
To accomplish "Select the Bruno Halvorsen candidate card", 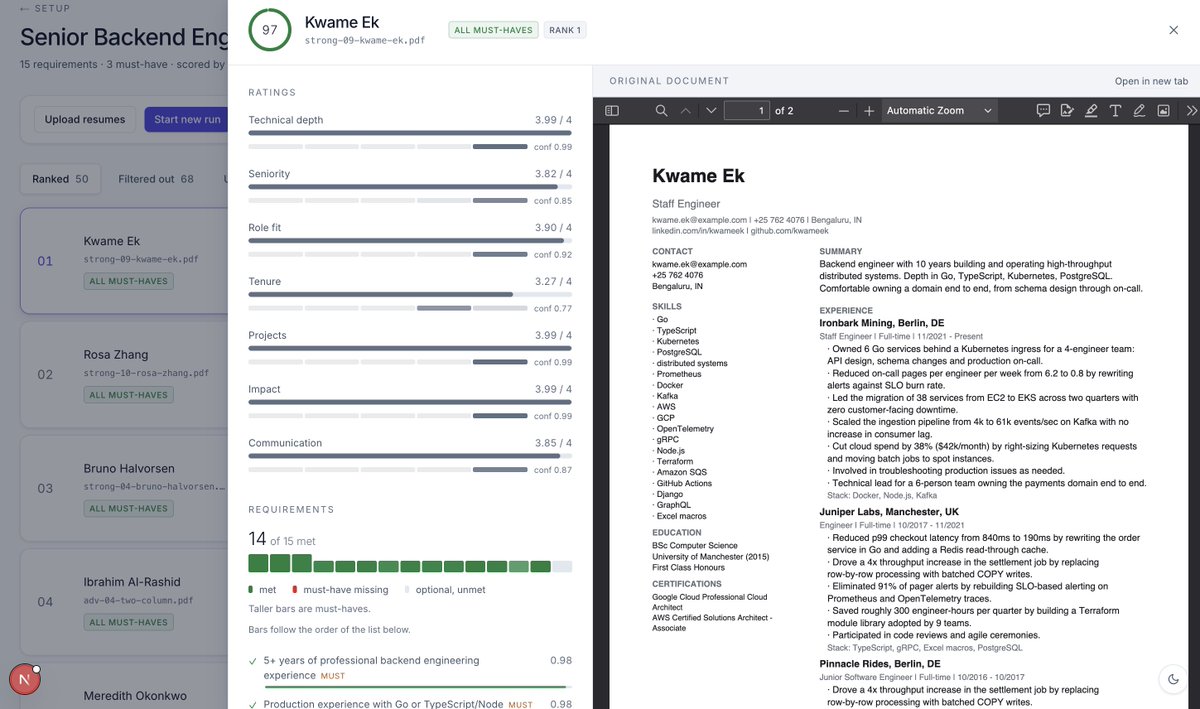I will point(124,488).
